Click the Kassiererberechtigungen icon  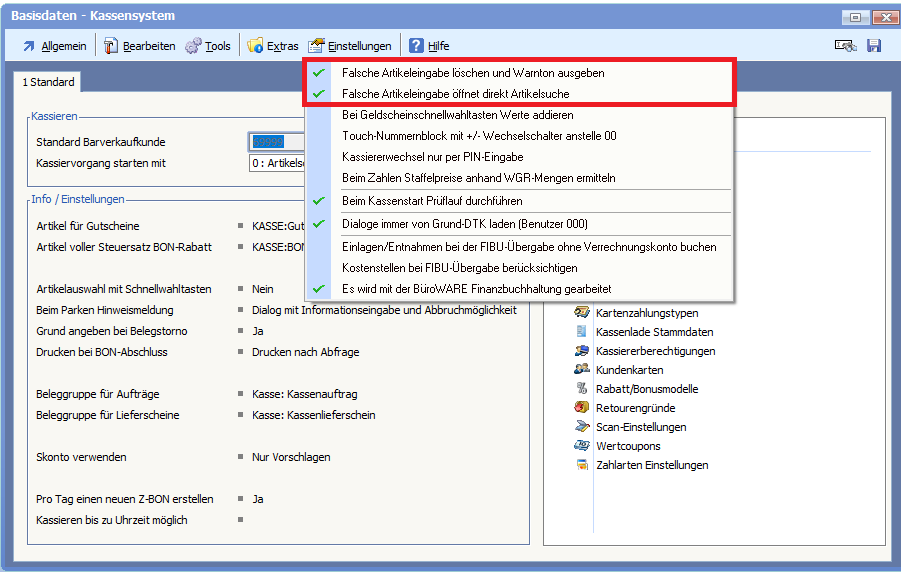[x=582, y=351]
